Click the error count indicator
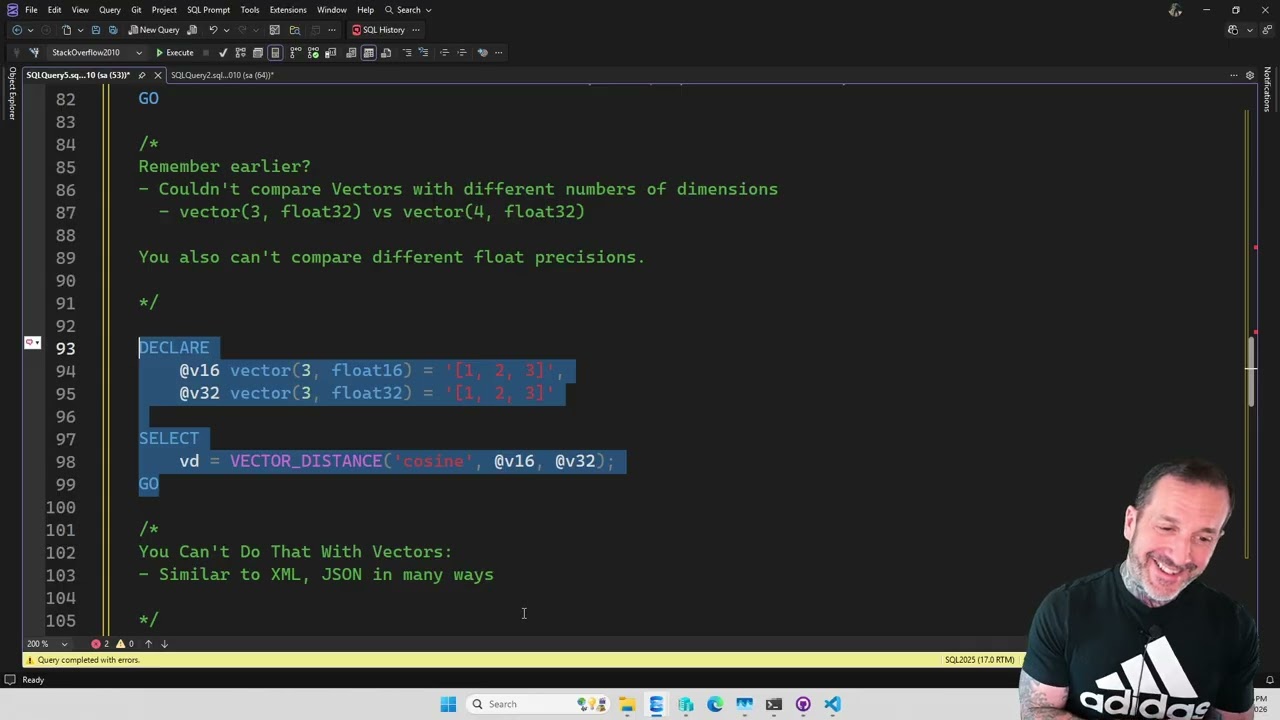 tap(100, 643)
